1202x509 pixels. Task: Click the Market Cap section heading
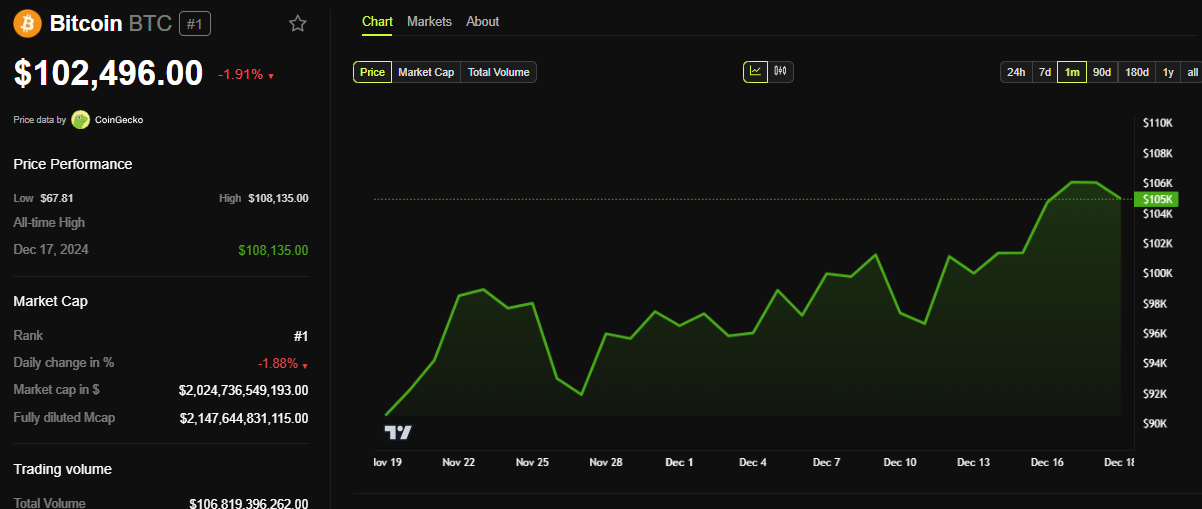(50, 301)
